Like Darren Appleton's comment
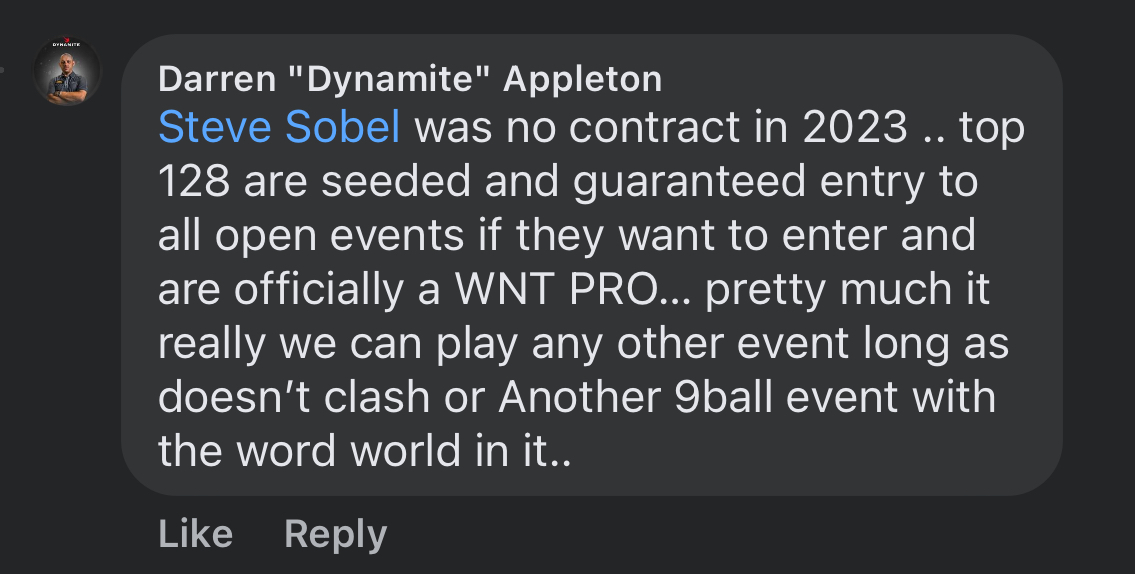 pyautogui.click(x=195, y=534)
